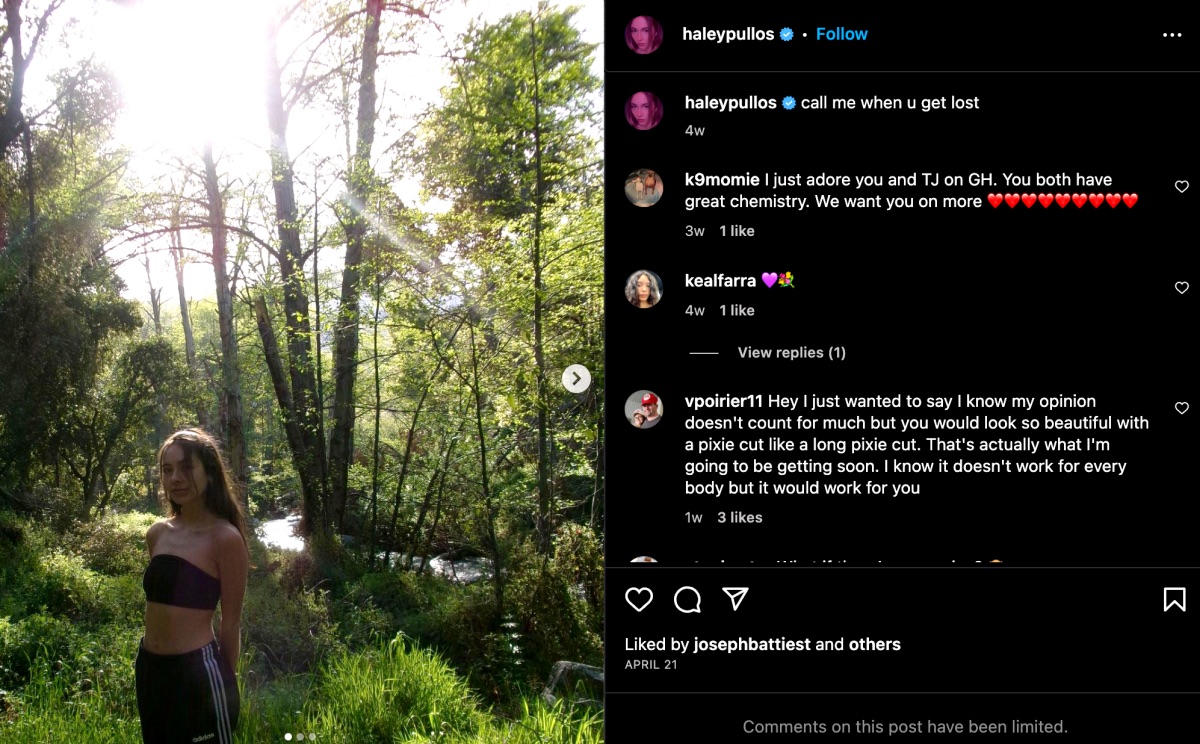1200x744 pixels.
Task: Save post with bookmark icon
Action: [1174, 599]
